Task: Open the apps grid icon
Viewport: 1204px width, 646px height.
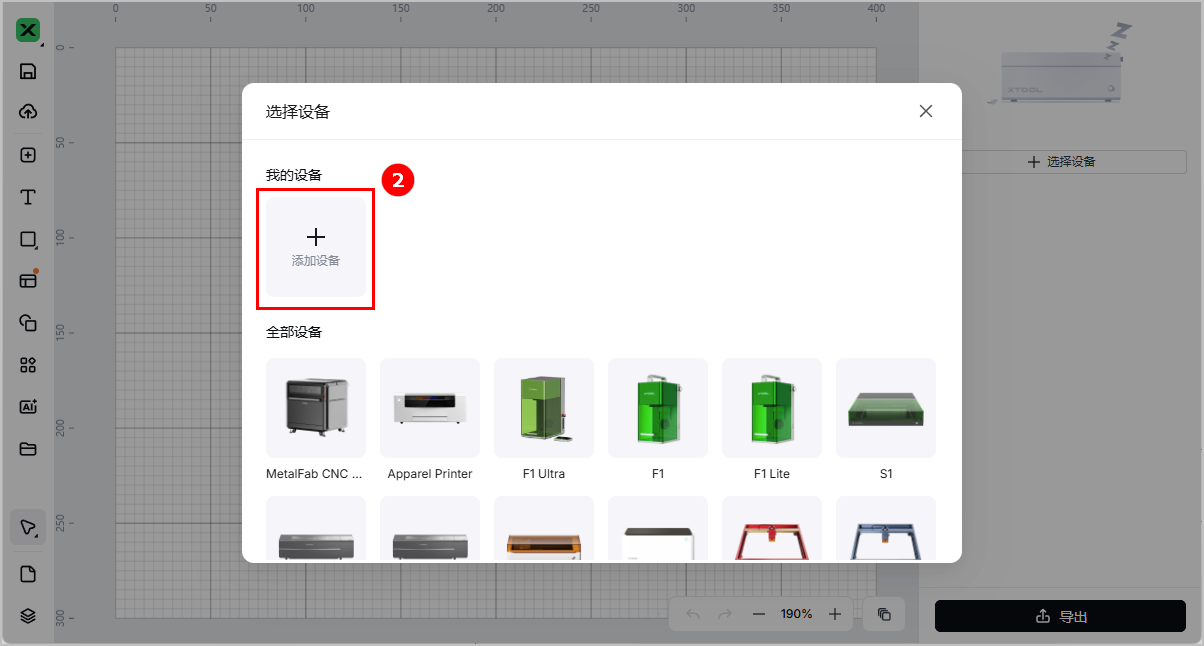Action: 28,365
